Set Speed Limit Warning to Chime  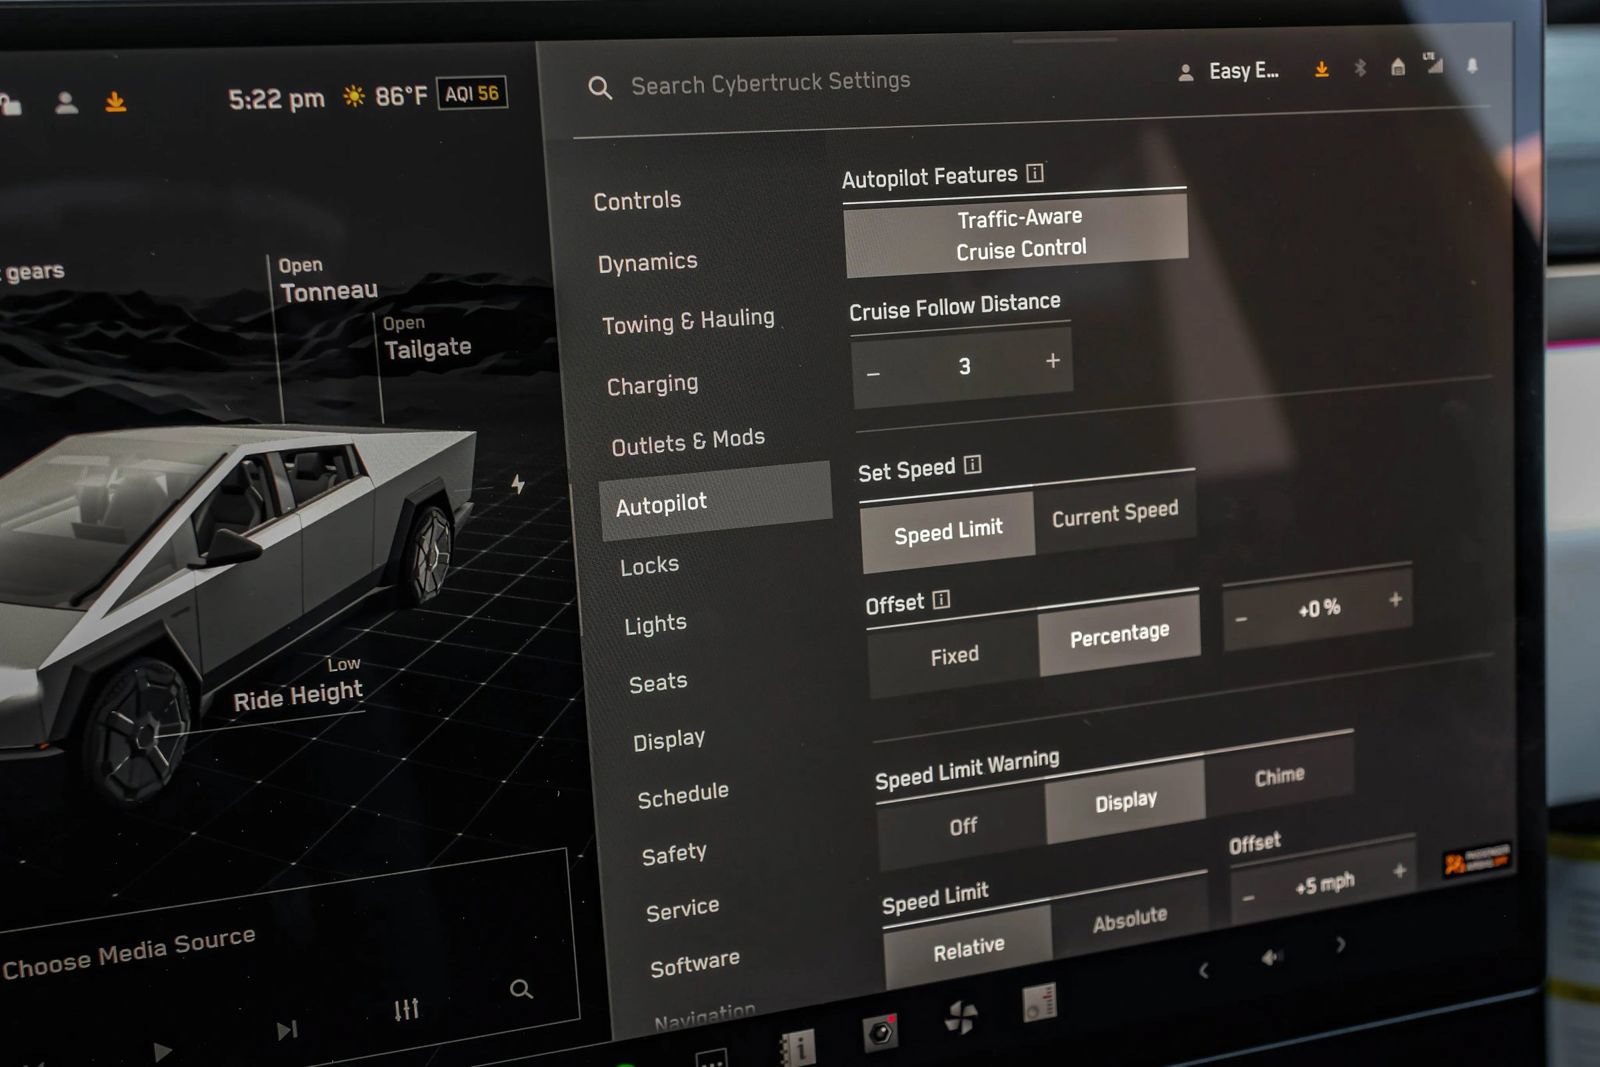[1279, 776]
